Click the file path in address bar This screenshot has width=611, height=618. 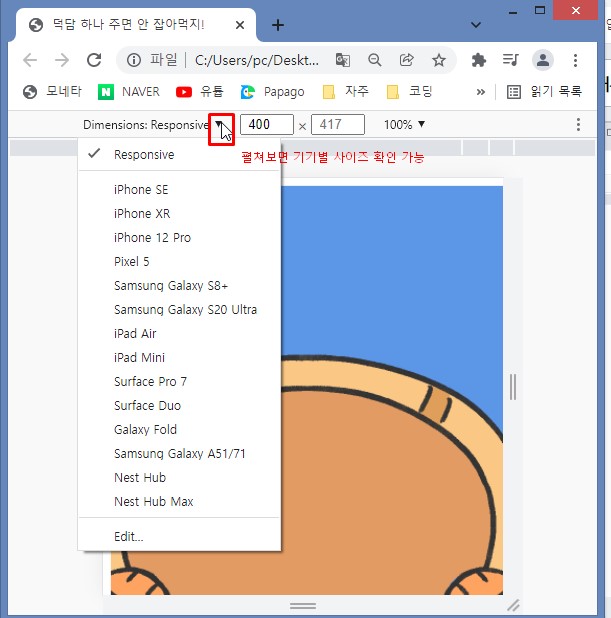257,60
